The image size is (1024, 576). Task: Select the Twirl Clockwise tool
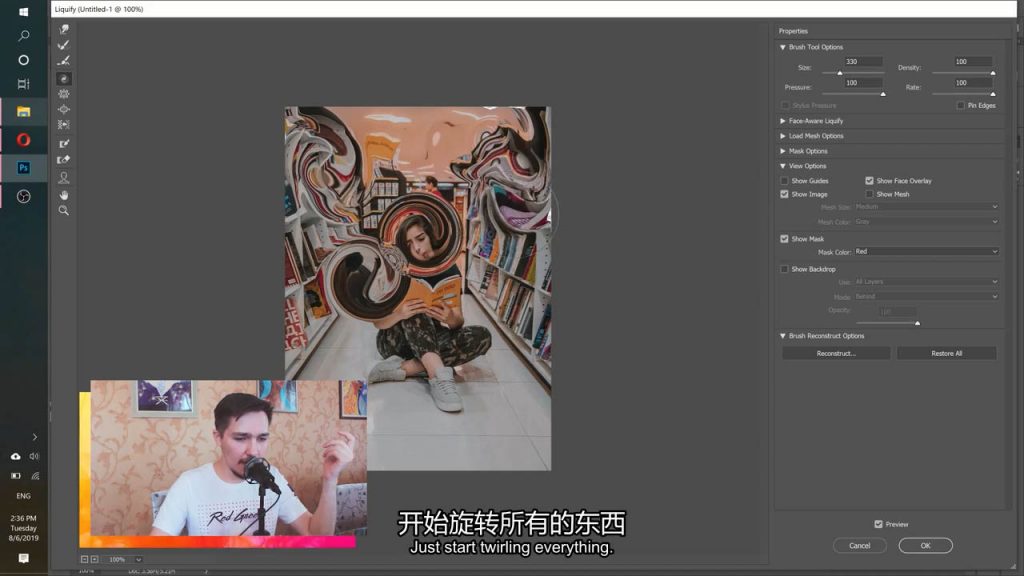(63, 79)
